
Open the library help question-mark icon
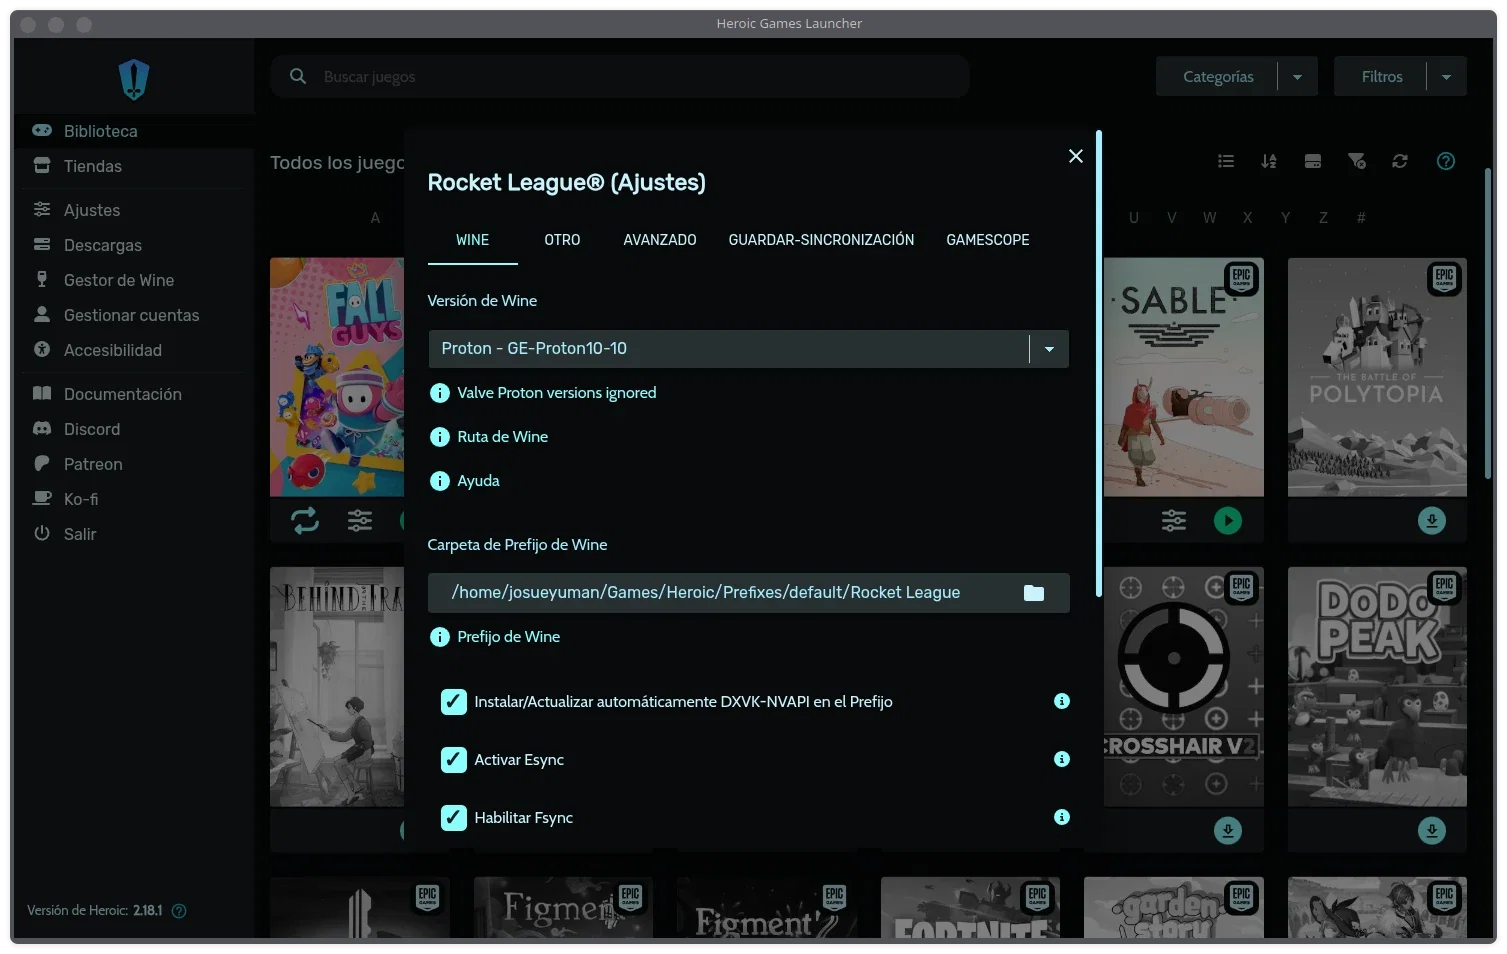(1446, 161)
